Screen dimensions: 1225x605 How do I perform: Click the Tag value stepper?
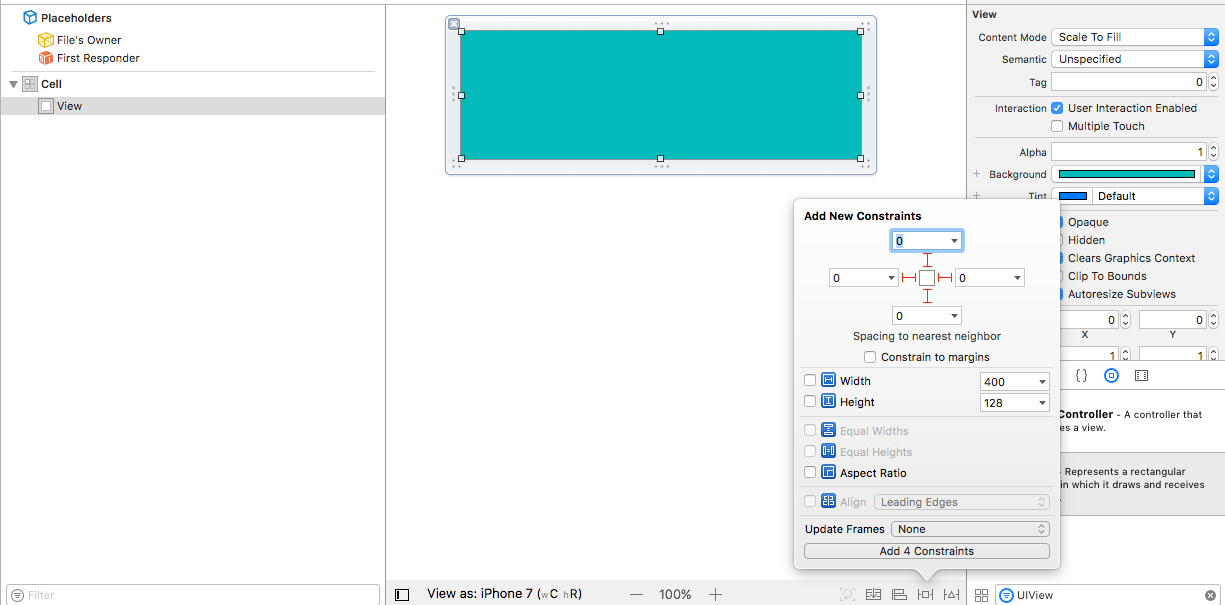coord(1213,82)
